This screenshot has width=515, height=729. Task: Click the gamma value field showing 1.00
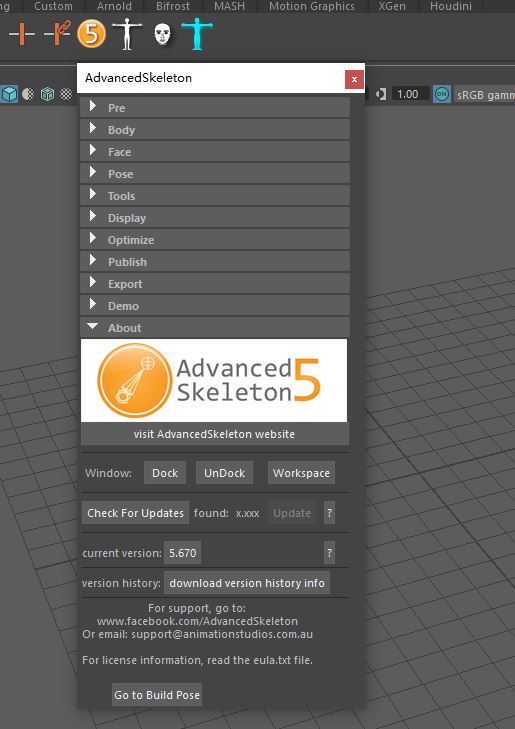pos(408,94)
